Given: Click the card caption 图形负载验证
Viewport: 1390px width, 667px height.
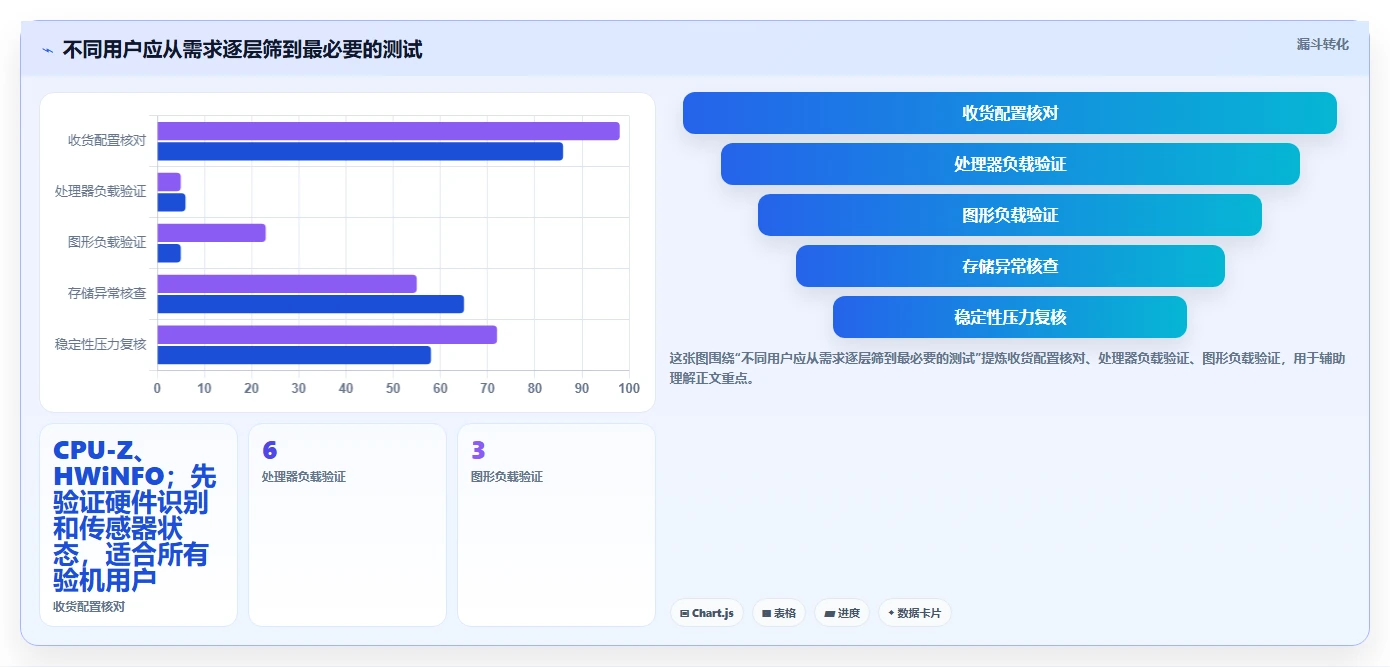Looking at the screenshot, I should [x=507, y=477].
